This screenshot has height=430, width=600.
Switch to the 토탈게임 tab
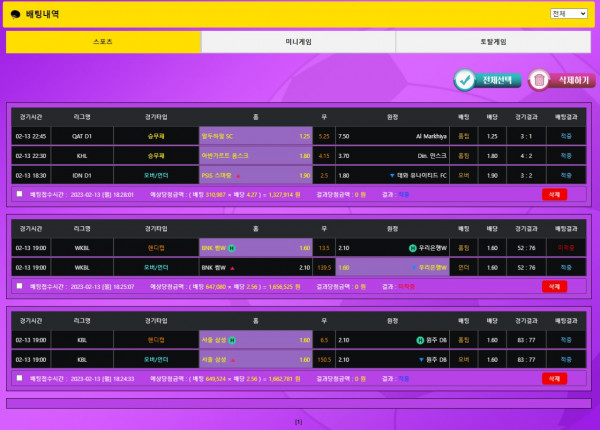tap(493, 42)
